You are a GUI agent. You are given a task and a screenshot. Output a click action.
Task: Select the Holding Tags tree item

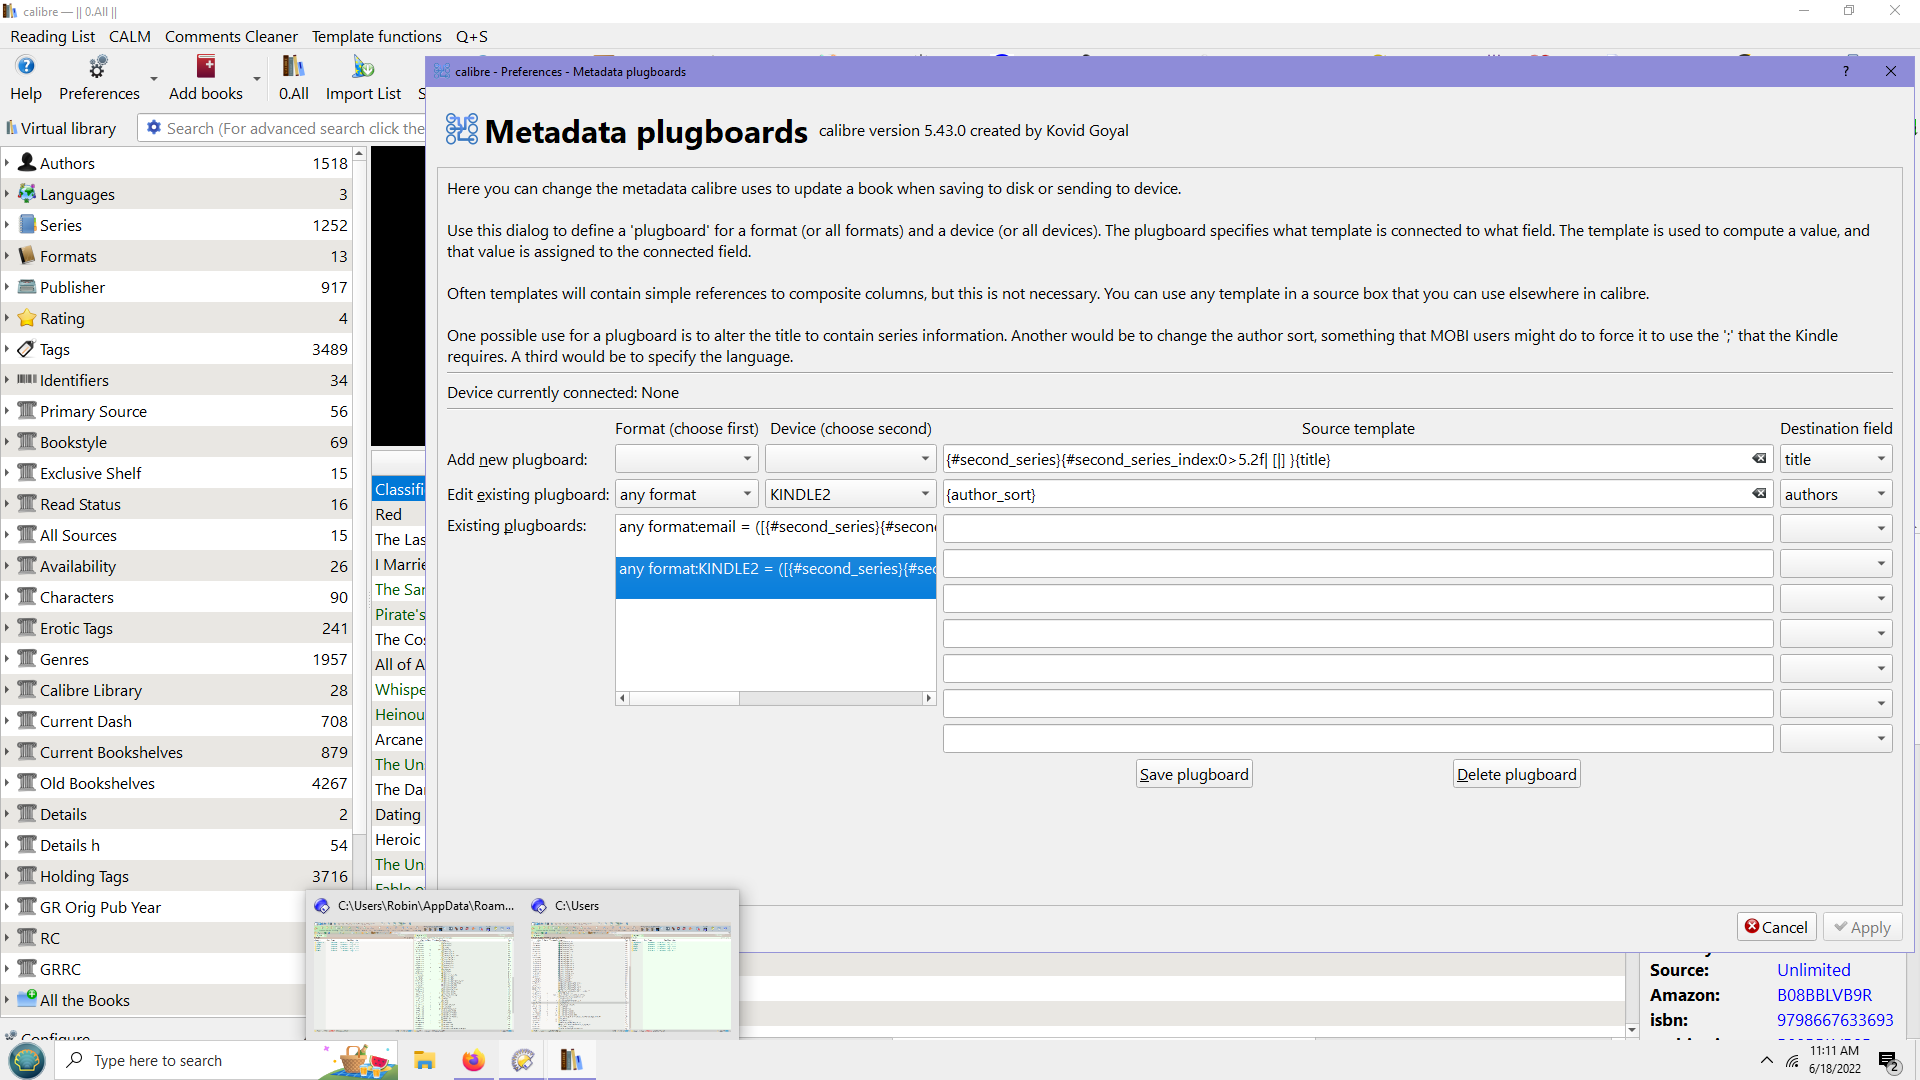176,876
